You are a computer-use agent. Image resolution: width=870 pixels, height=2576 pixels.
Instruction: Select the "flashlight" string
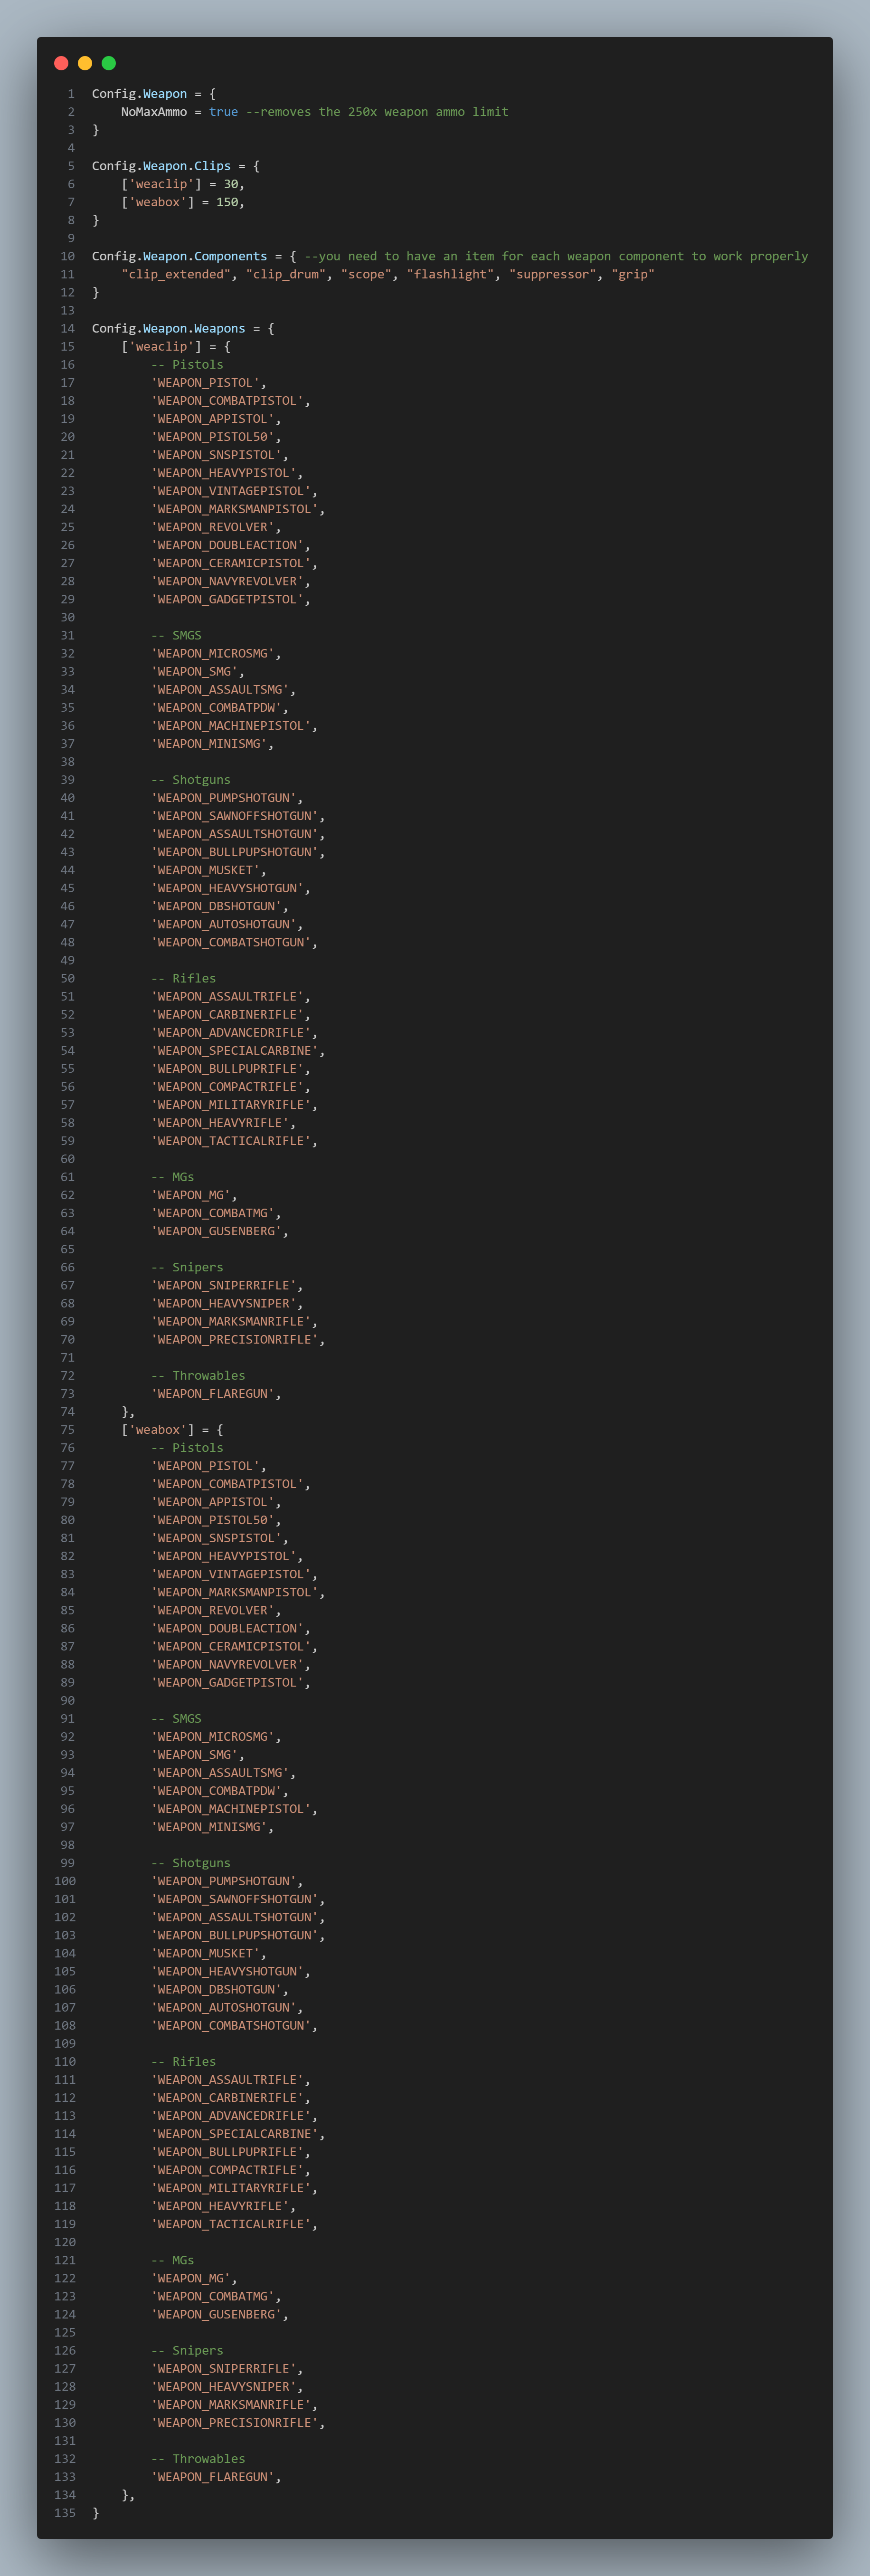[x=450, y=274]
